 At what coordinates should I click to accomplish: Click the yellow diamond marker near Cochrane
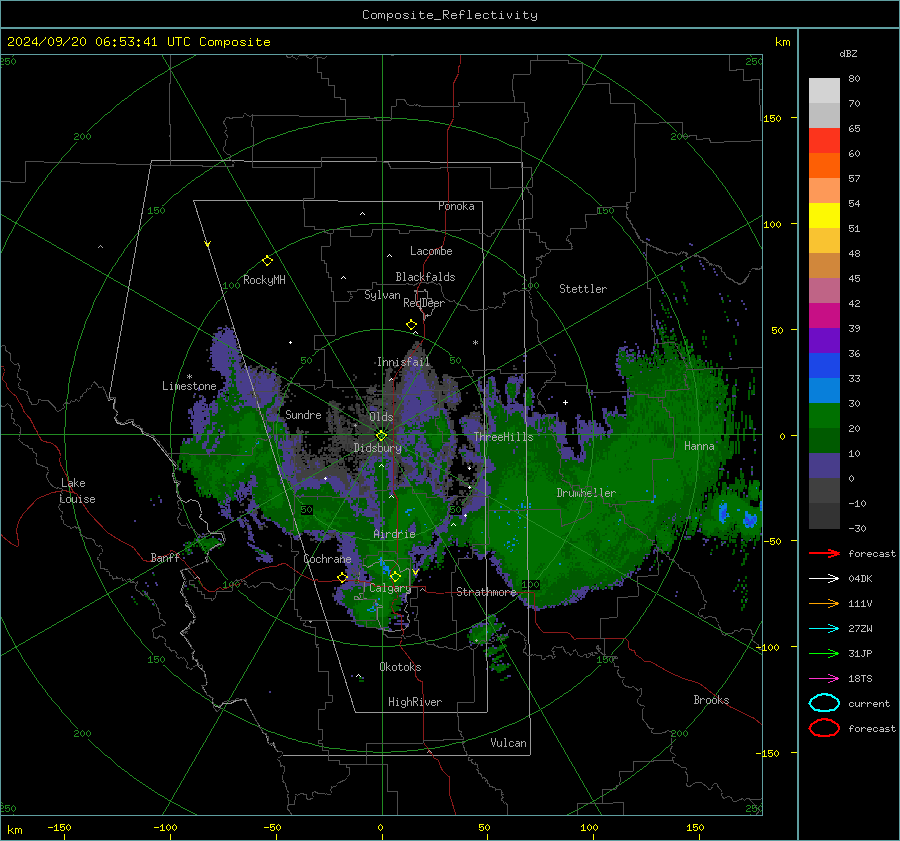coord(342,577)
